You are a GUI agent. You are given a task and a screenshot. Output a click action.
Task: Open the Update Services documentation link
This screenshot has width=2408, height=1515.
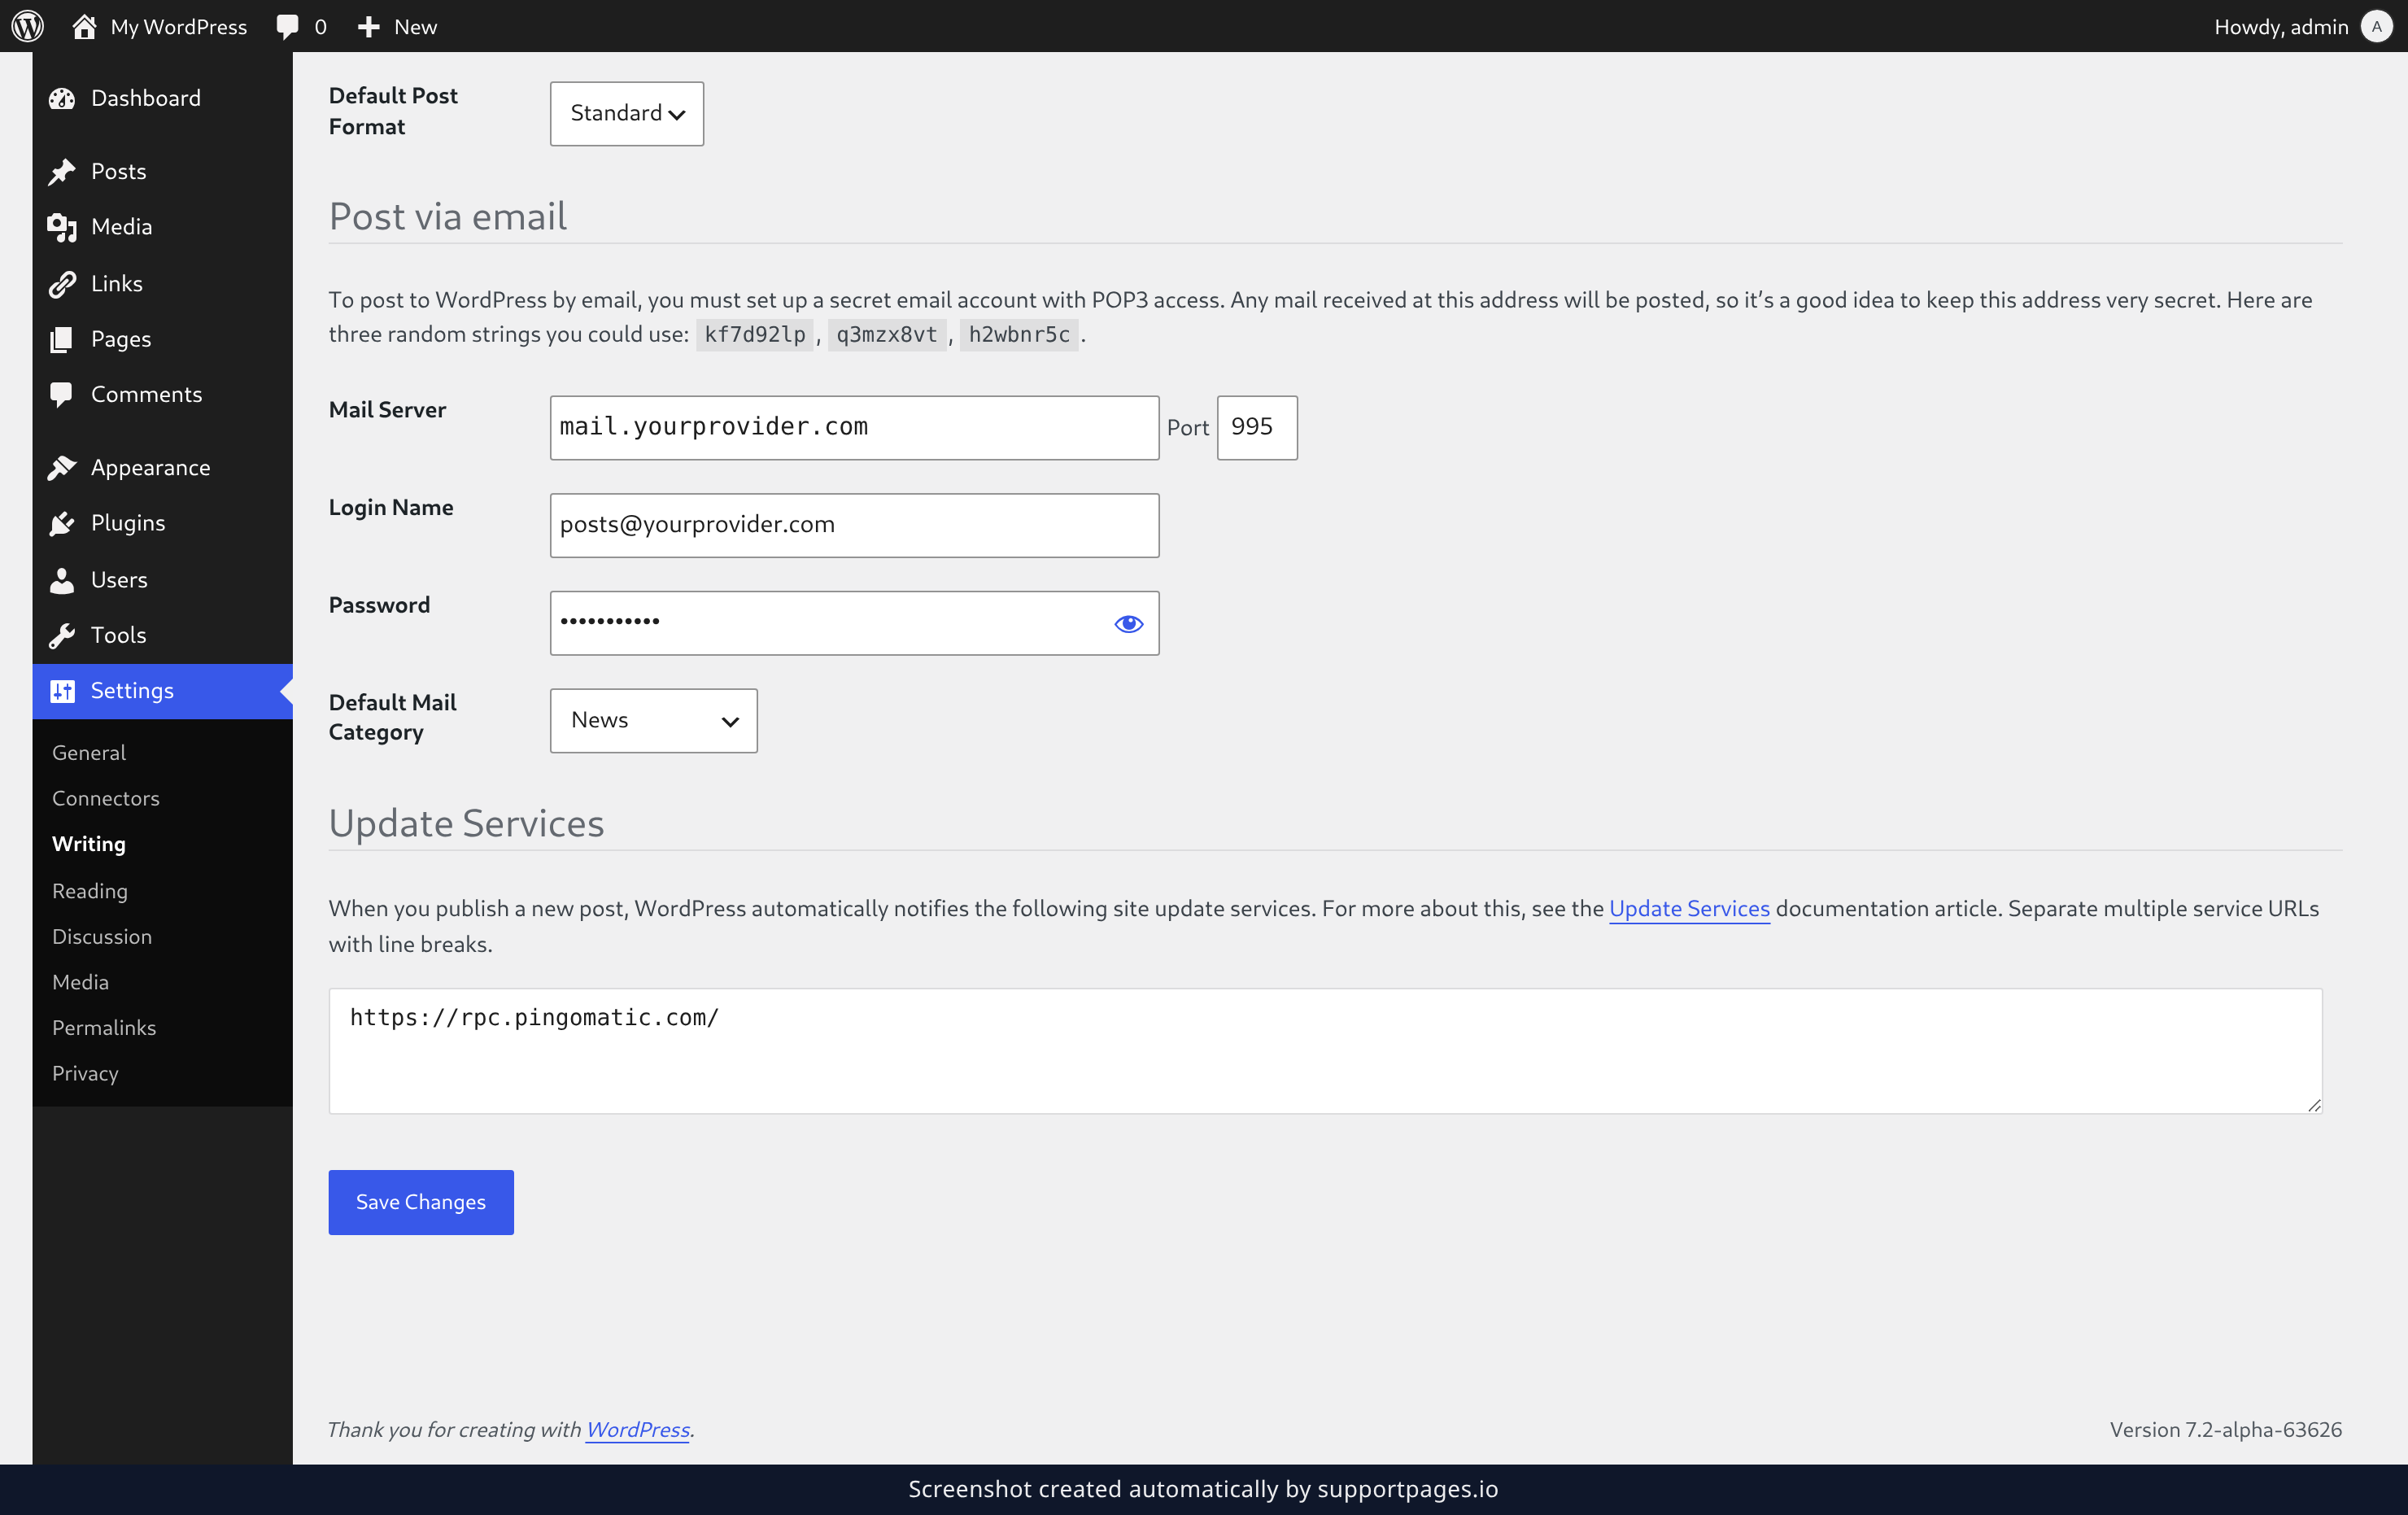click(x=1689, y=908)
